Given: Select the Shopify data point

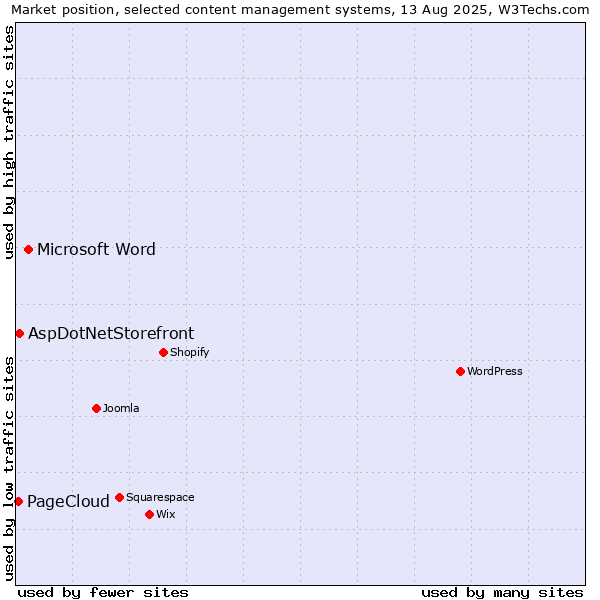Looking at the screenshot, I should click(163, 352).
